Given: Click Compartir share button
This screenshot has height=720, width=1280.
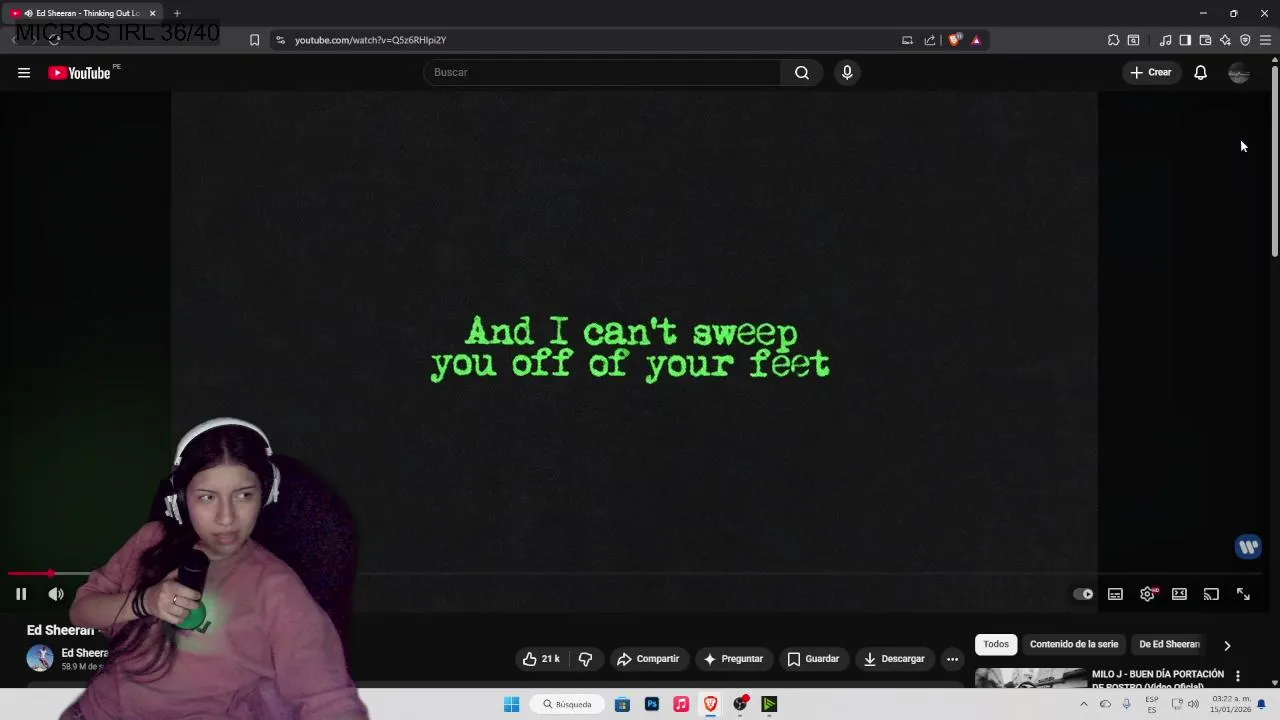Looking at the screenshot, I should [x=648, y=659].
